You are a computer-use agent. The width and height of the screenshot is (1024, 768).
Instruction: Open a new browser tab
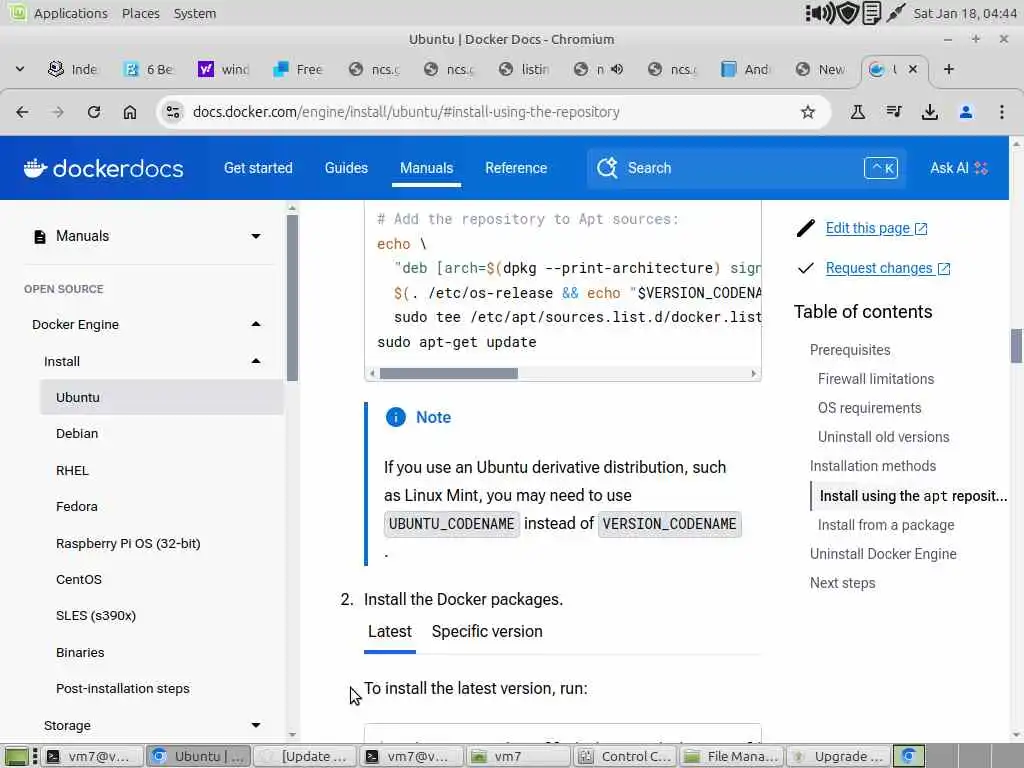(949, 69)
